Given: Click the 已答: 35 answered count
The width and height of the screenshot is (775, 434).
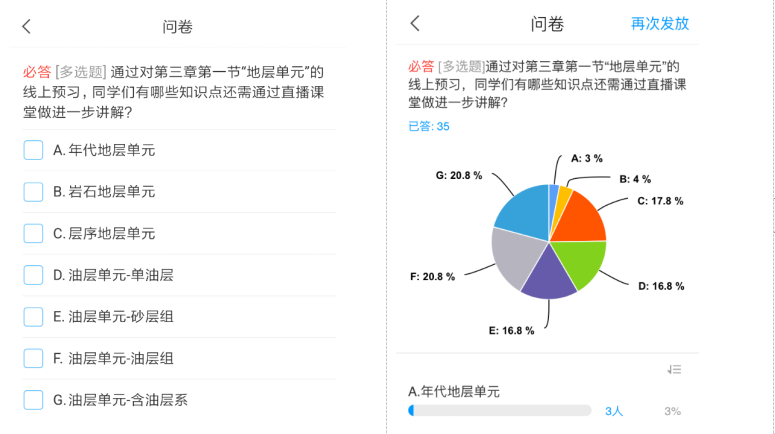Looking at the screenshot, I should tap(429, 126).
